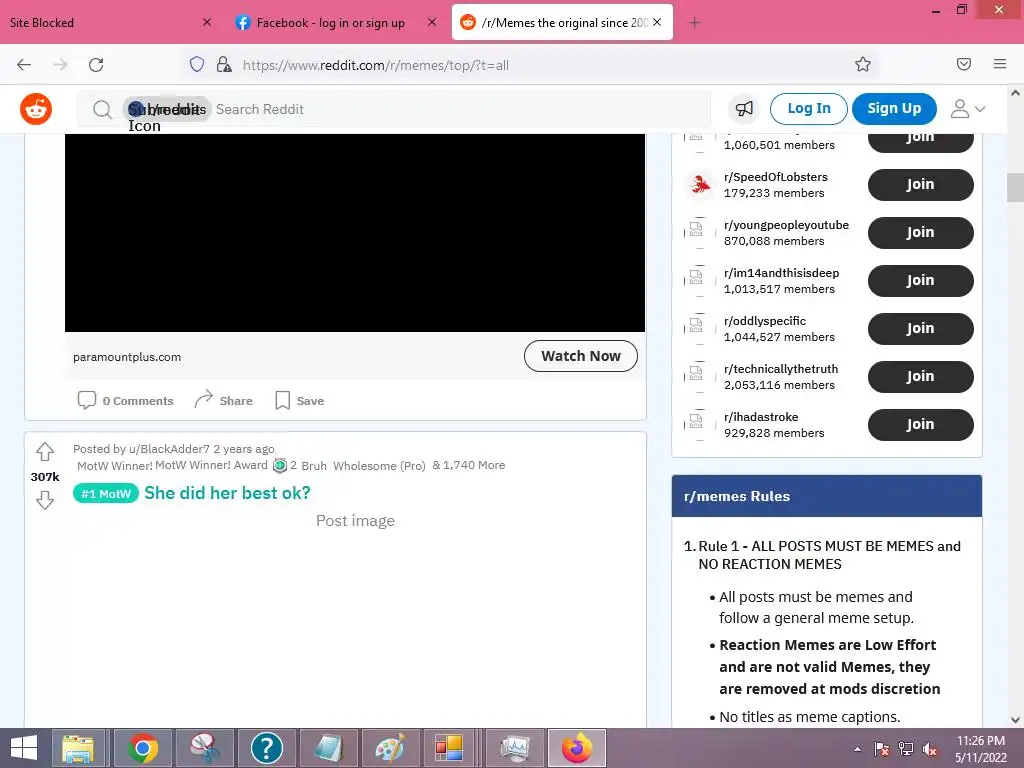The height and width of the screenshot is (768, 1024).
Task: Click the search magnifier icon
Action: coord(102,109)
